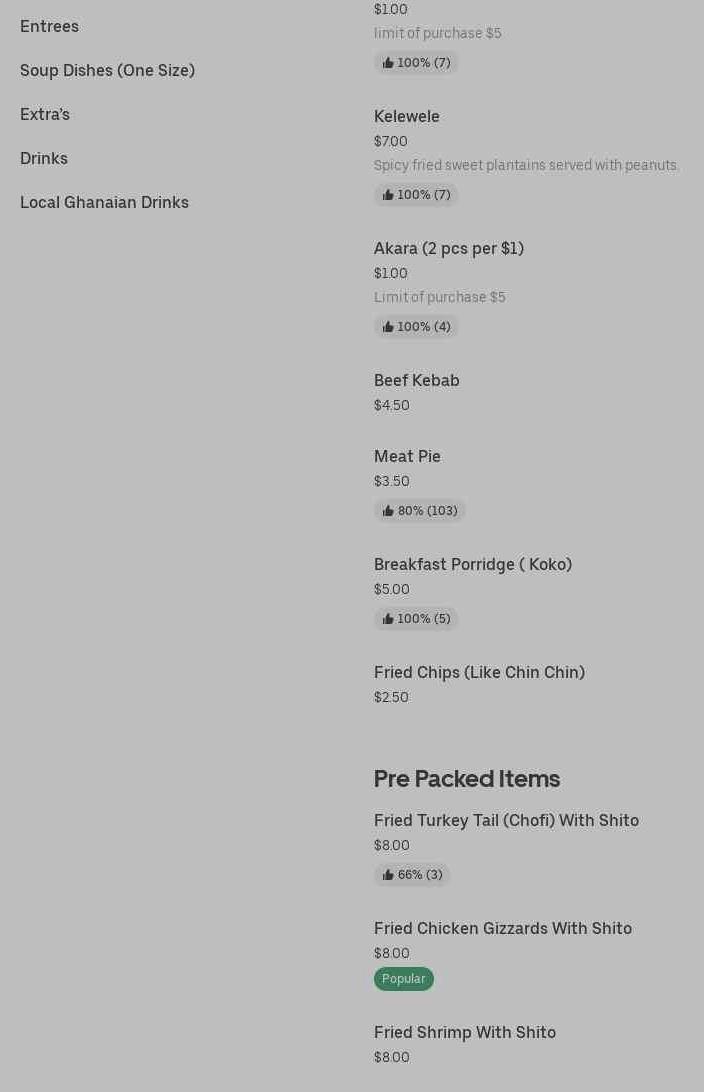The width and height of the screenshot is (704, 1092).
Task: Choose the Meat Pie item
Action: click(x=407, y=456)
